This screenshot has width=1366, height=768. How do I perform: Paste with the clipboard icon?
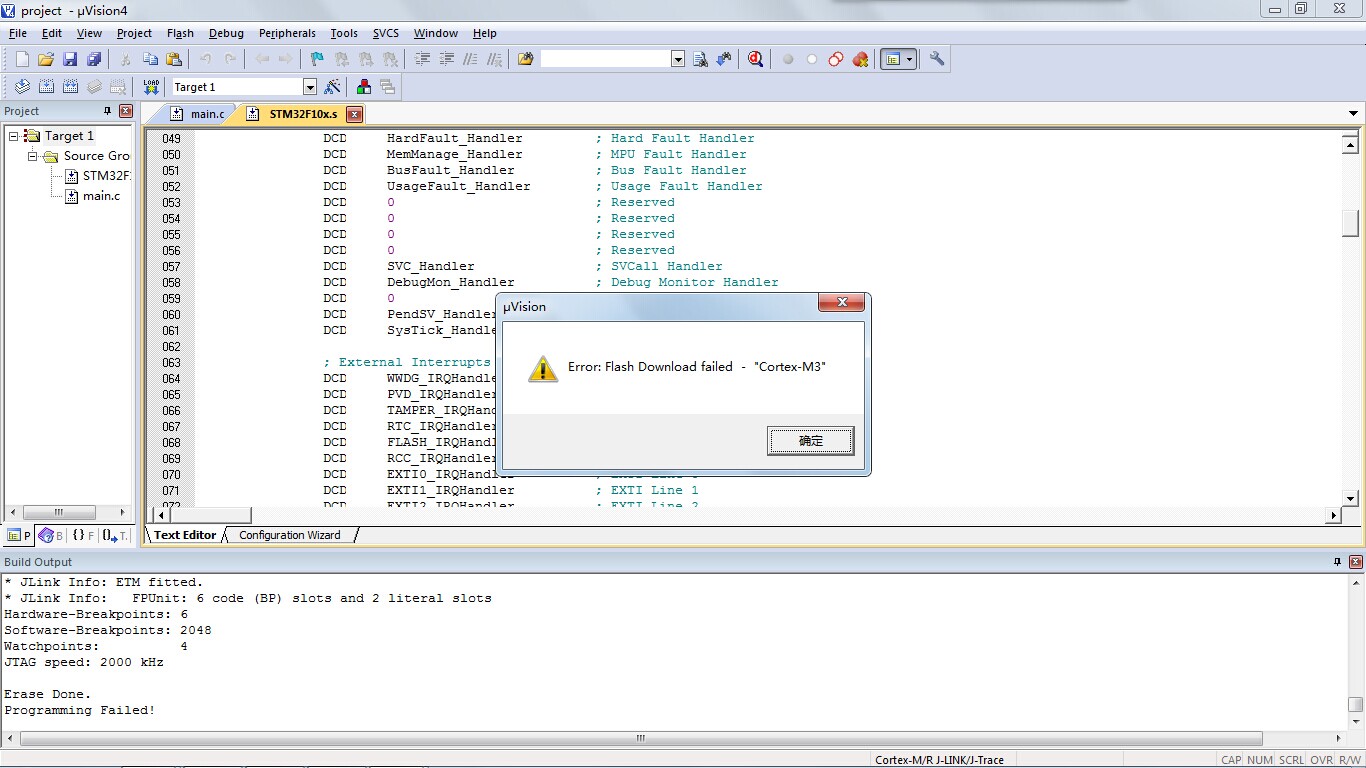click(x=174, y=59)
